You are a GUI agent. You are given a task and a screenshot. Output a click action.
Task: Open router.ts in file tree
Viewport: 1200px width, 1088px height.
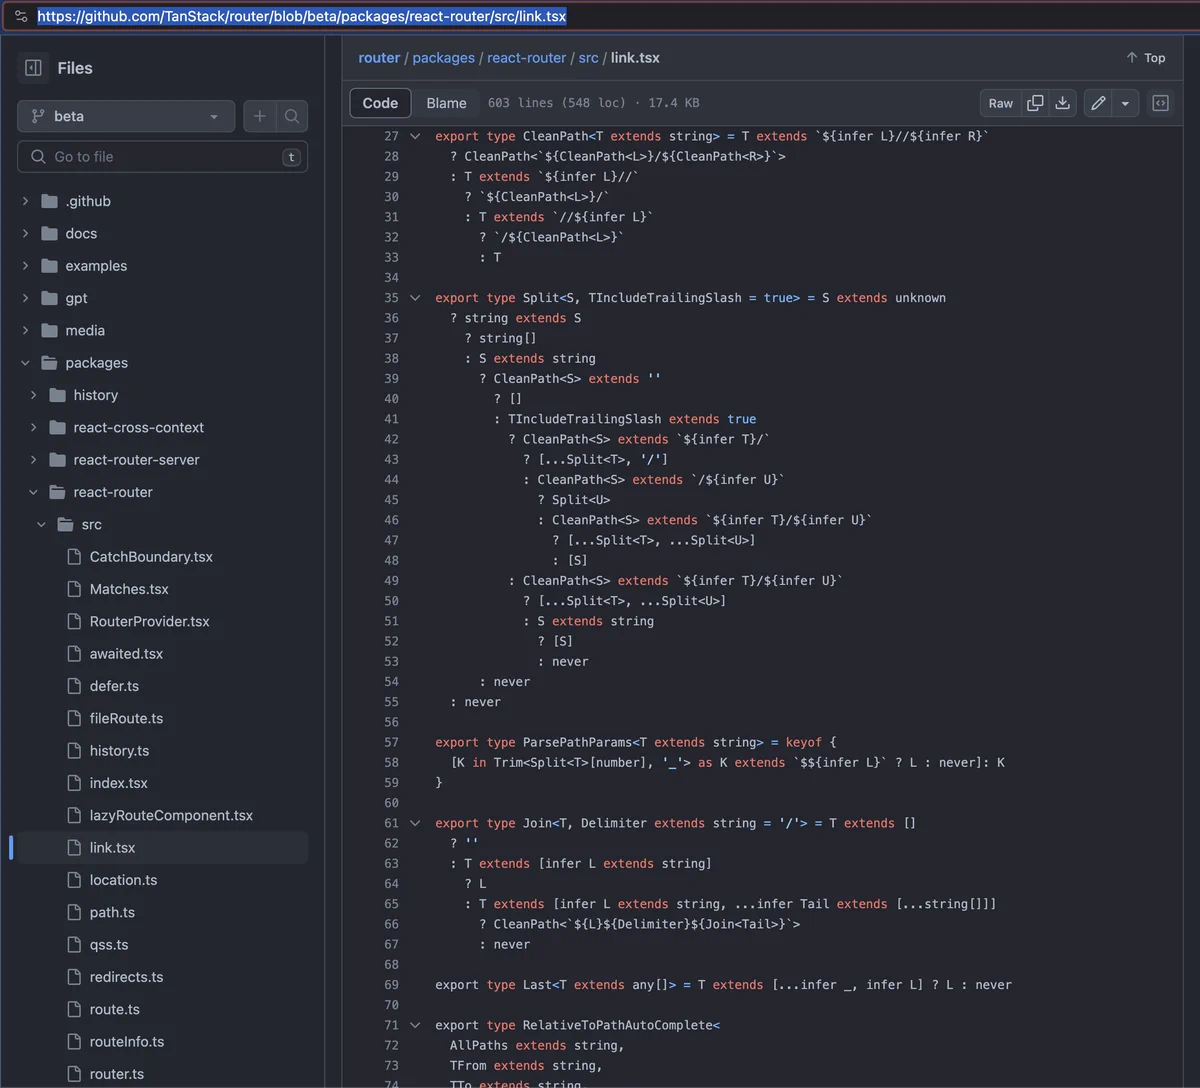(x=117, y=1074)
